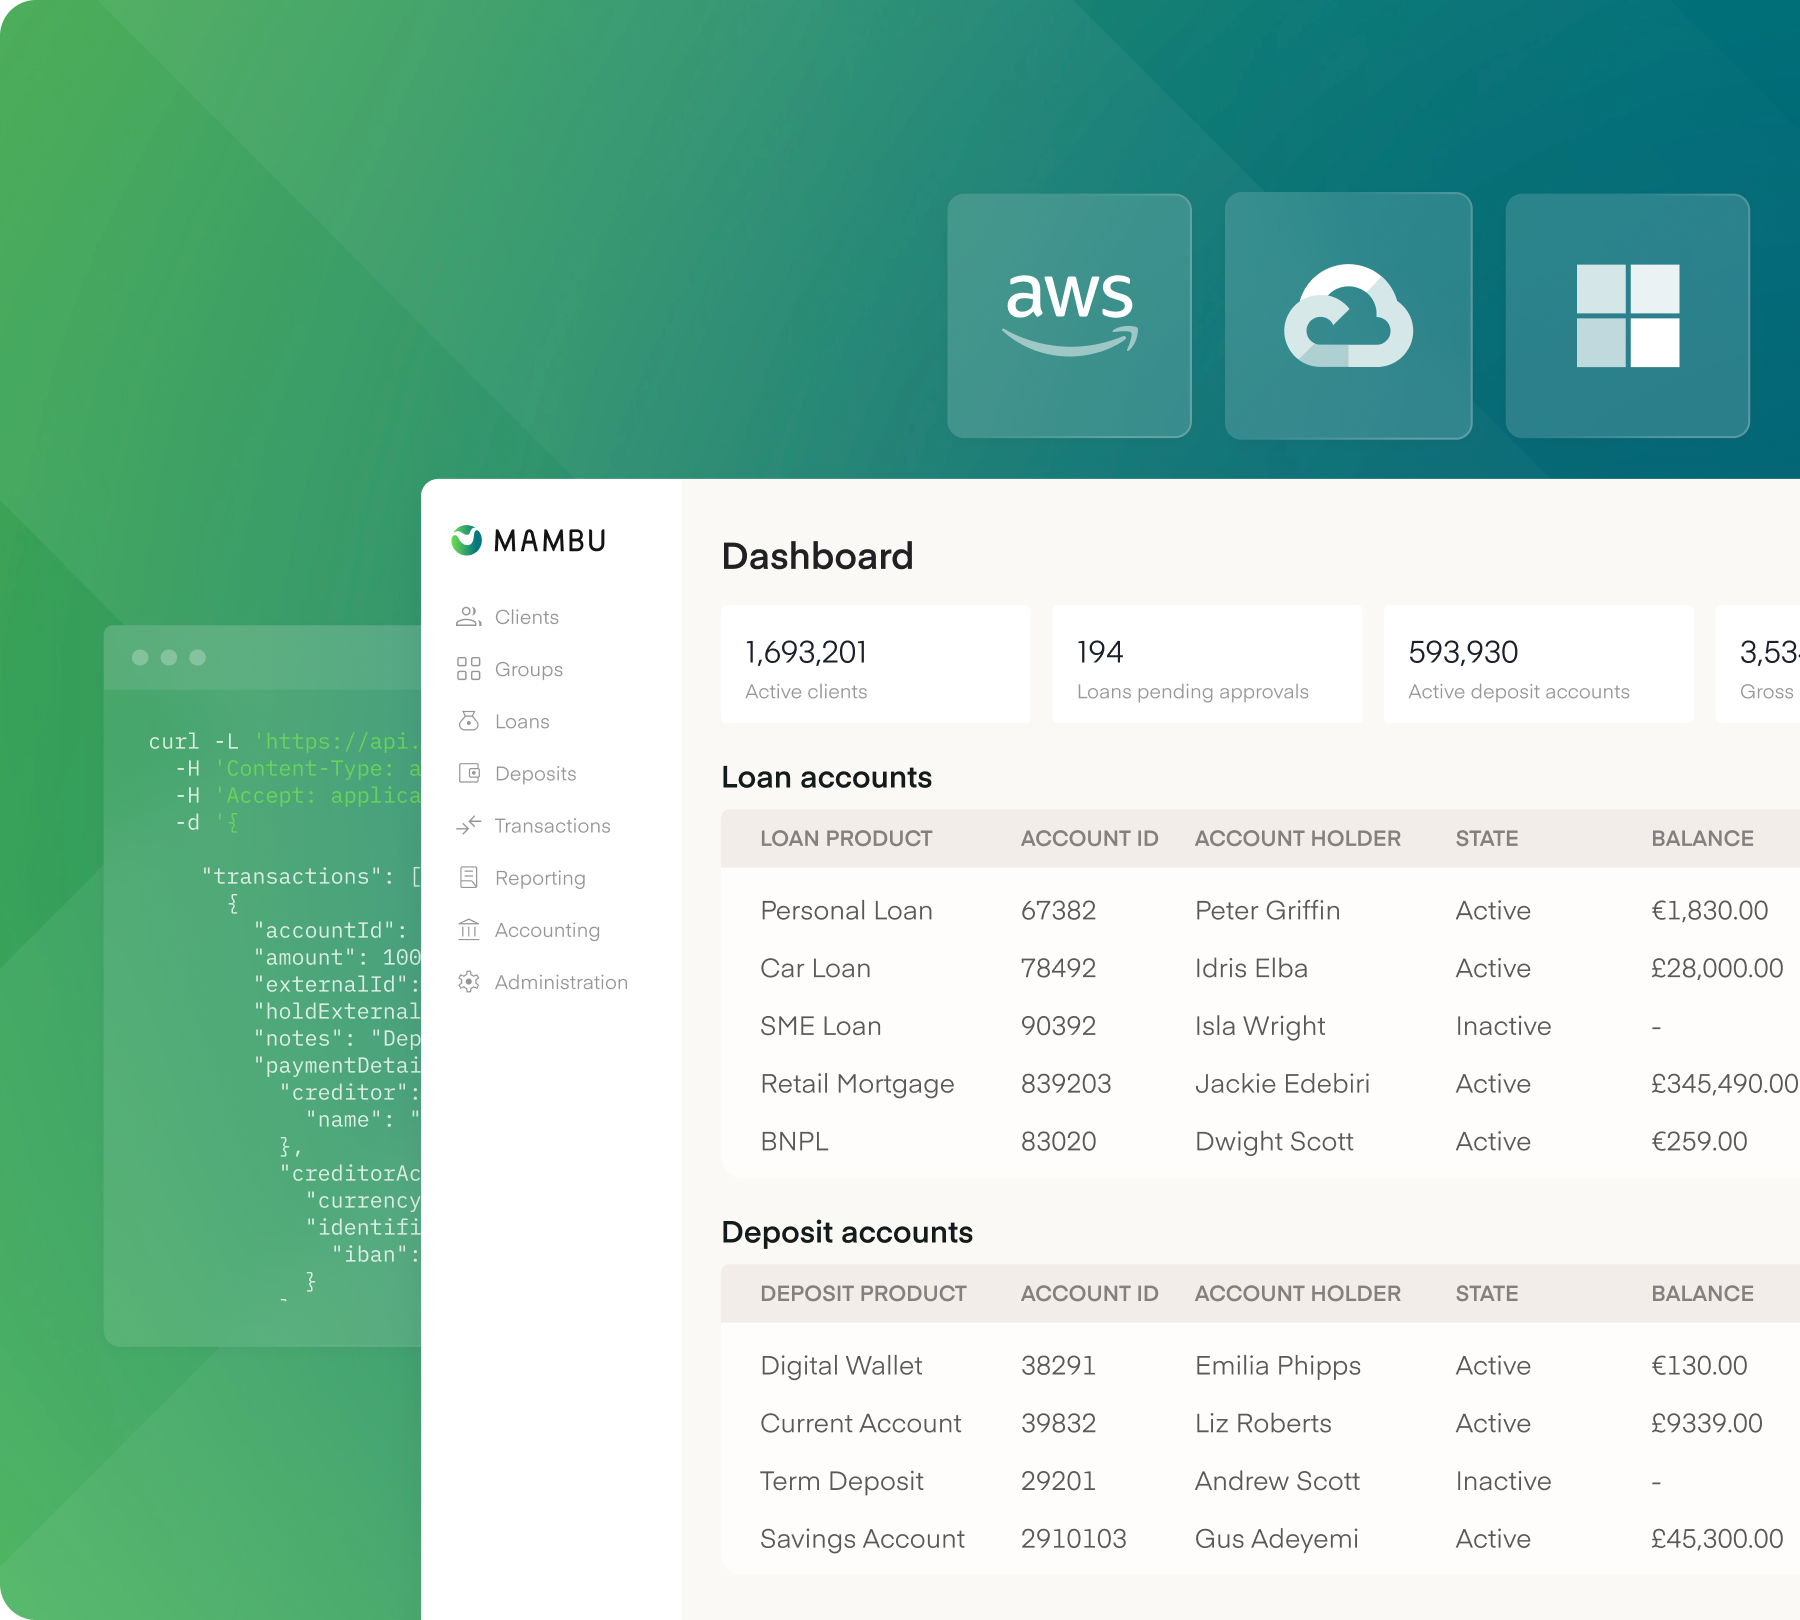Click the Accounting bank icon
The width and height of the screenshot is (1800, 1620).
click(x=468, y=930)
